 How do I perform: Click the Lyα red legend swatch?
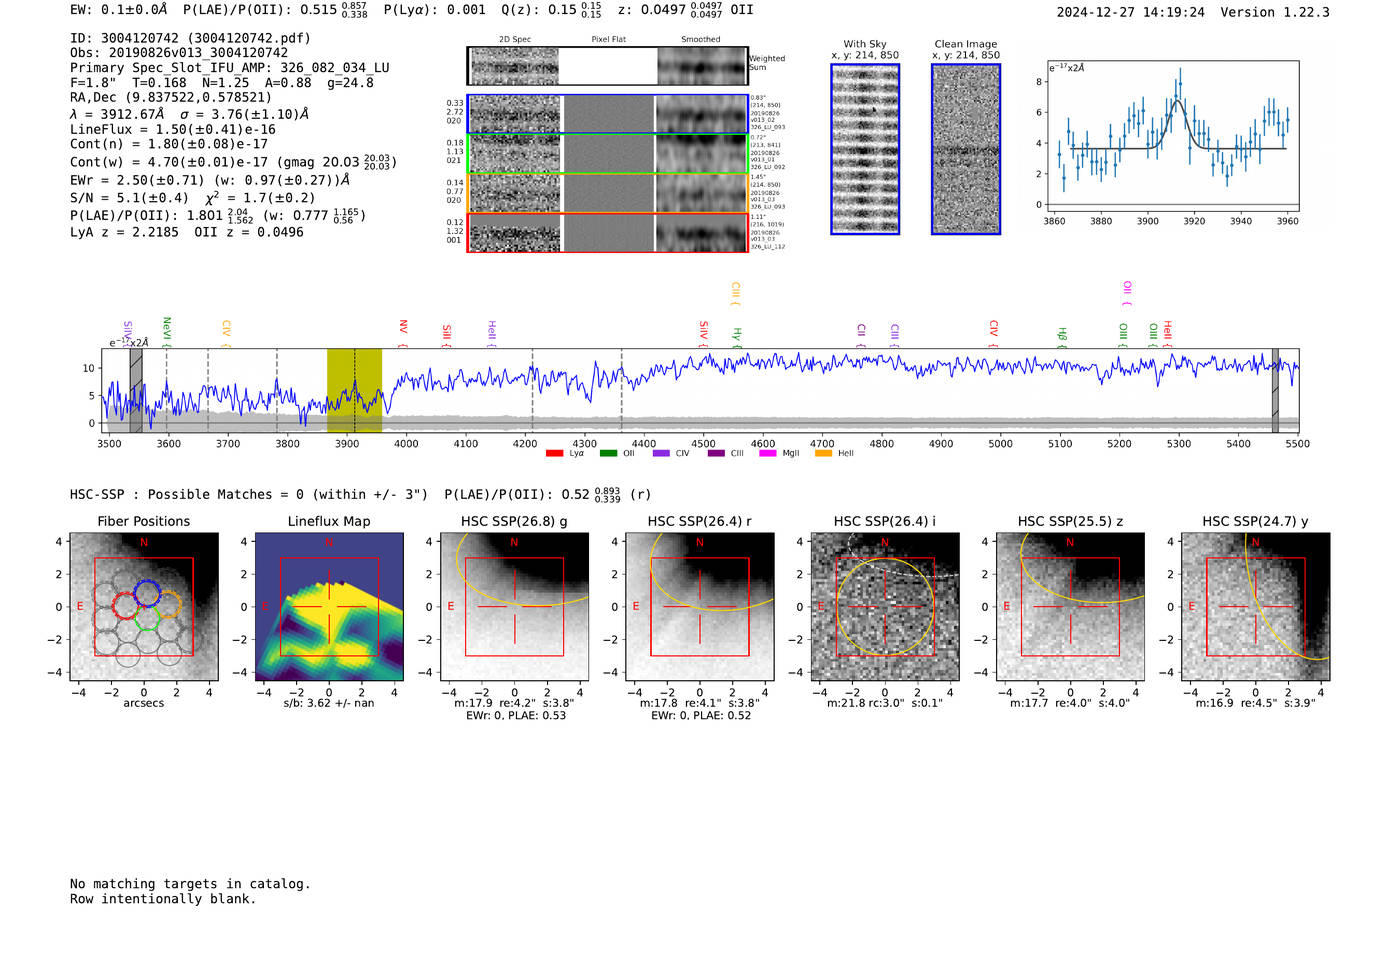coord(554,453)
